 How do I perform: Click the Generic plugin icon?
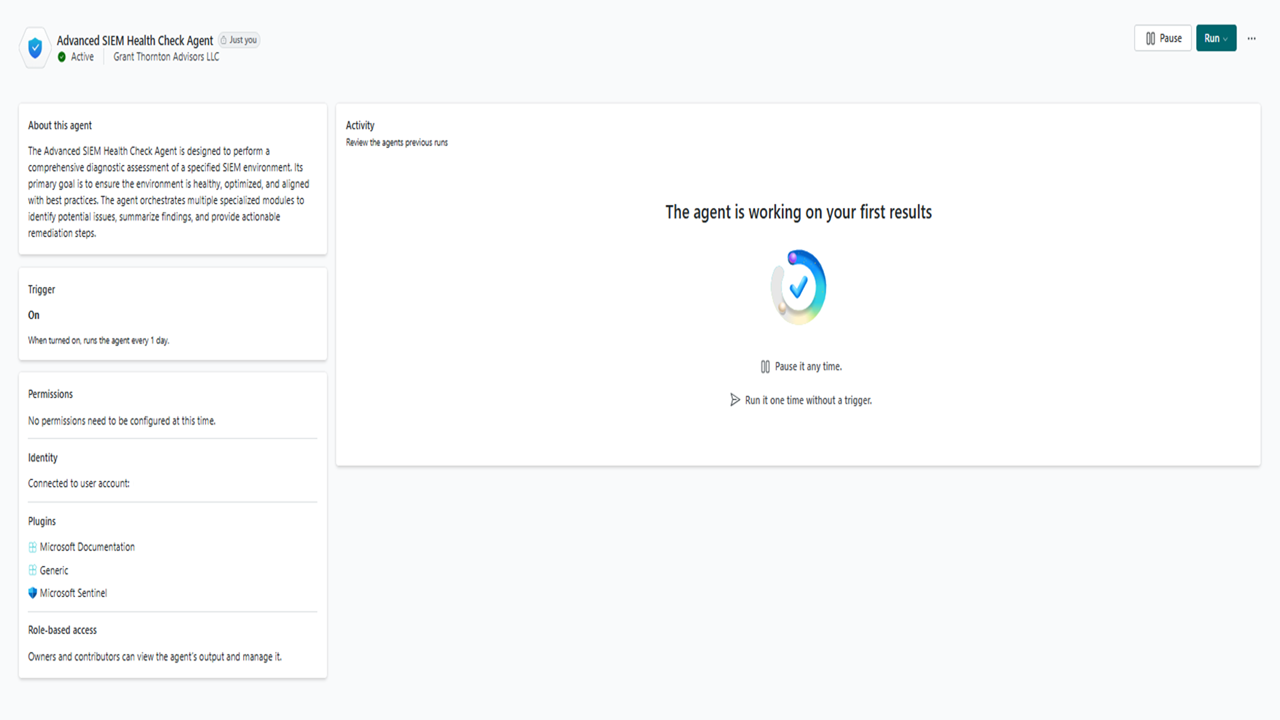[33, 570]
